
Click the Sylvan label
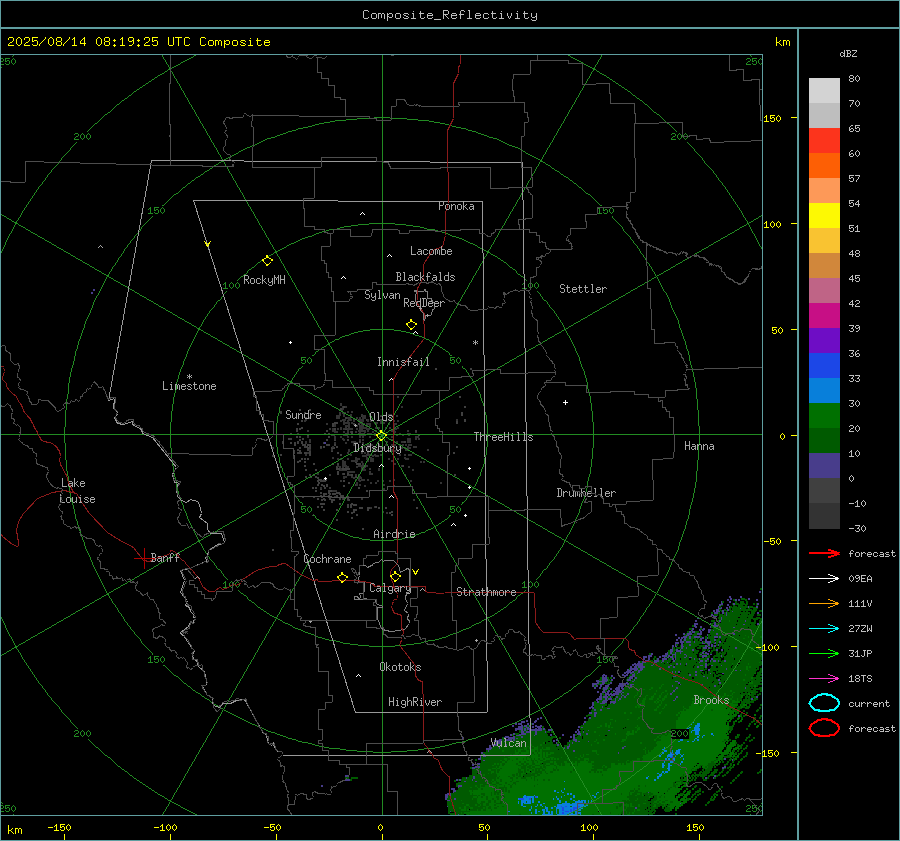tap(382, 295)
